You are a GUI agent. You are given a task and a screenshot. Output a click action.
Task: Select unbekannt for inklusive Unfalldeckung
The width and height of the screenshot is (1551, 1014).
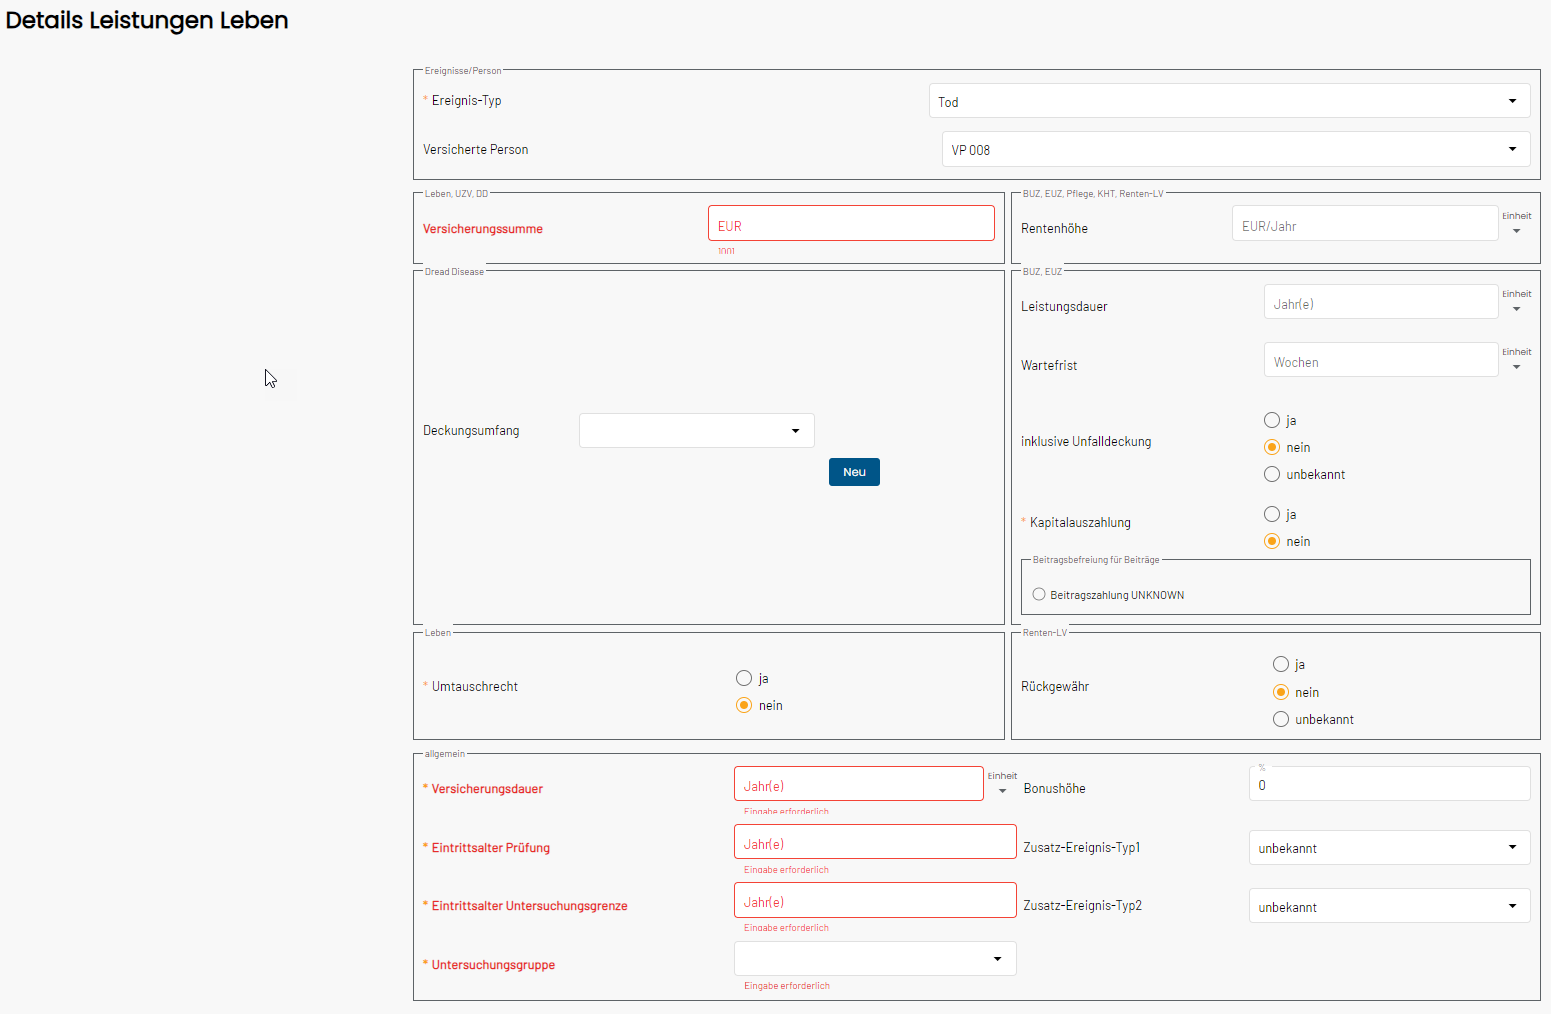[1272, 474]
